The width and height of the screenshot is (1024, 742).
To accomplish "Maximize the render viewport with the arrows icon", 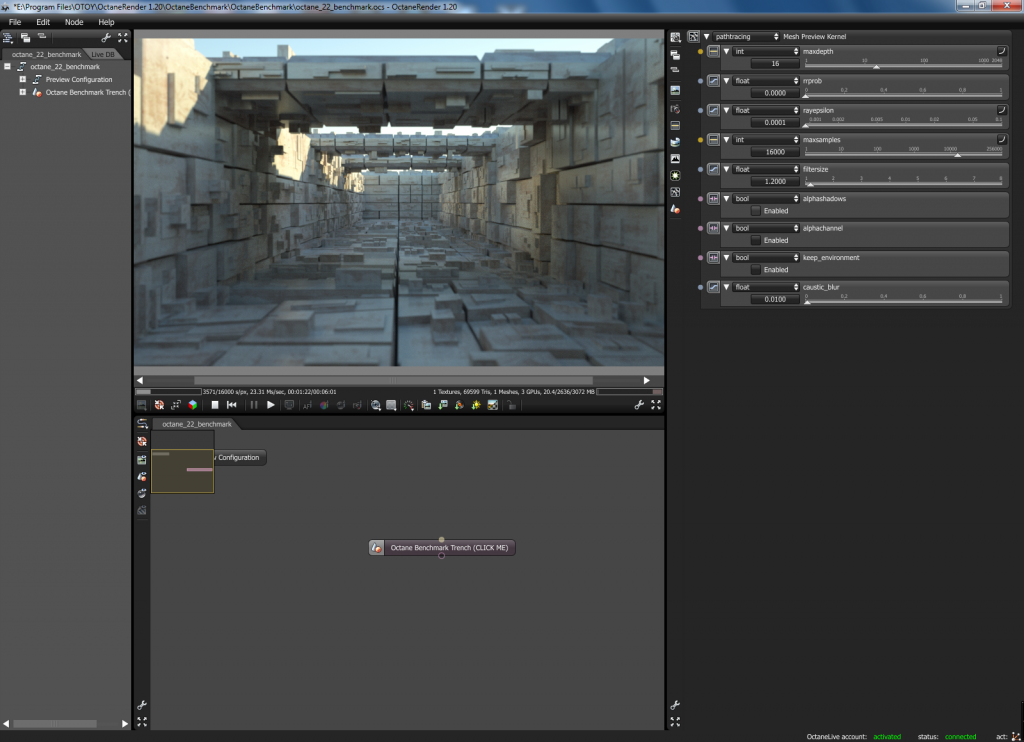I will [x=656, y=405].
